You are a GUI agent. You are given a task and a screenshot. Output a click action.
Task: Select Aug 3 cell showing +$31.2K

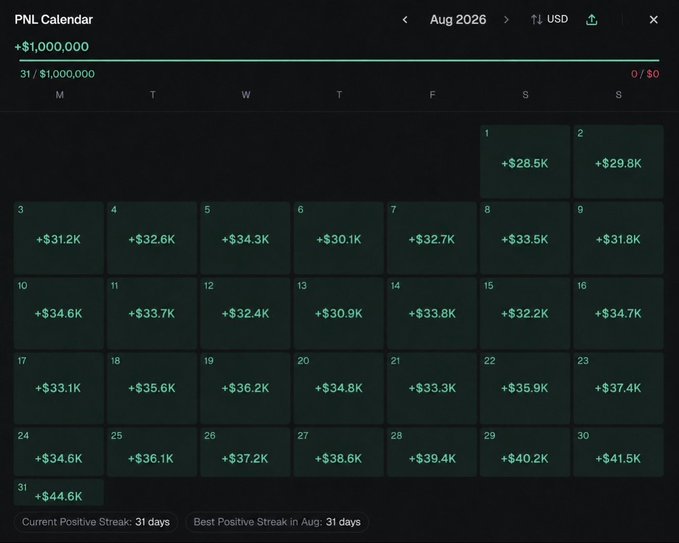point(58,238)
